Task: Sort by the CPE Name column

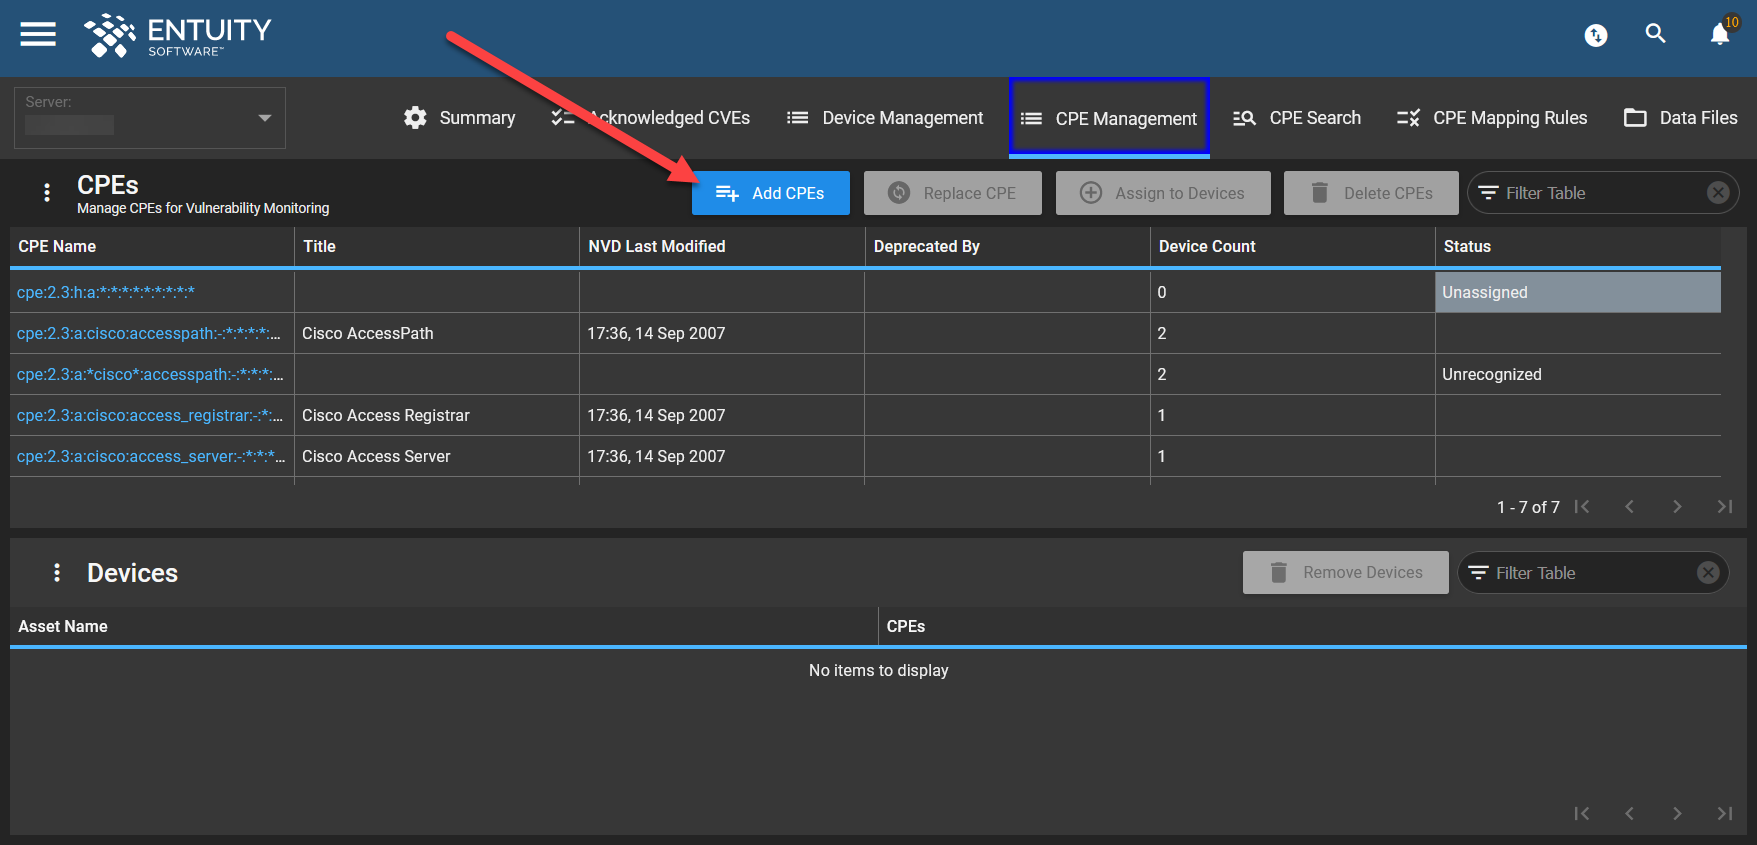Action: click(152, 247)
